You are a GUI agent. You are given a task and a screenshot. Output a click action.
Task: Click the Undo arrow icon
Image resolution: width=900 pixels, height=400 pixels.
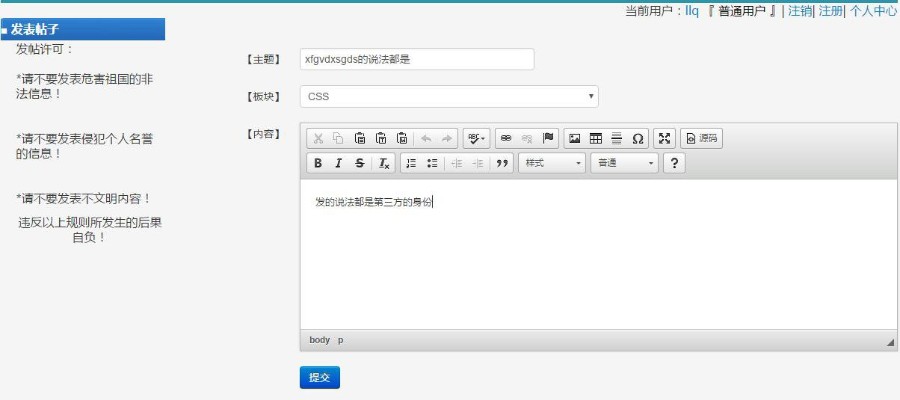click(426, 138)
